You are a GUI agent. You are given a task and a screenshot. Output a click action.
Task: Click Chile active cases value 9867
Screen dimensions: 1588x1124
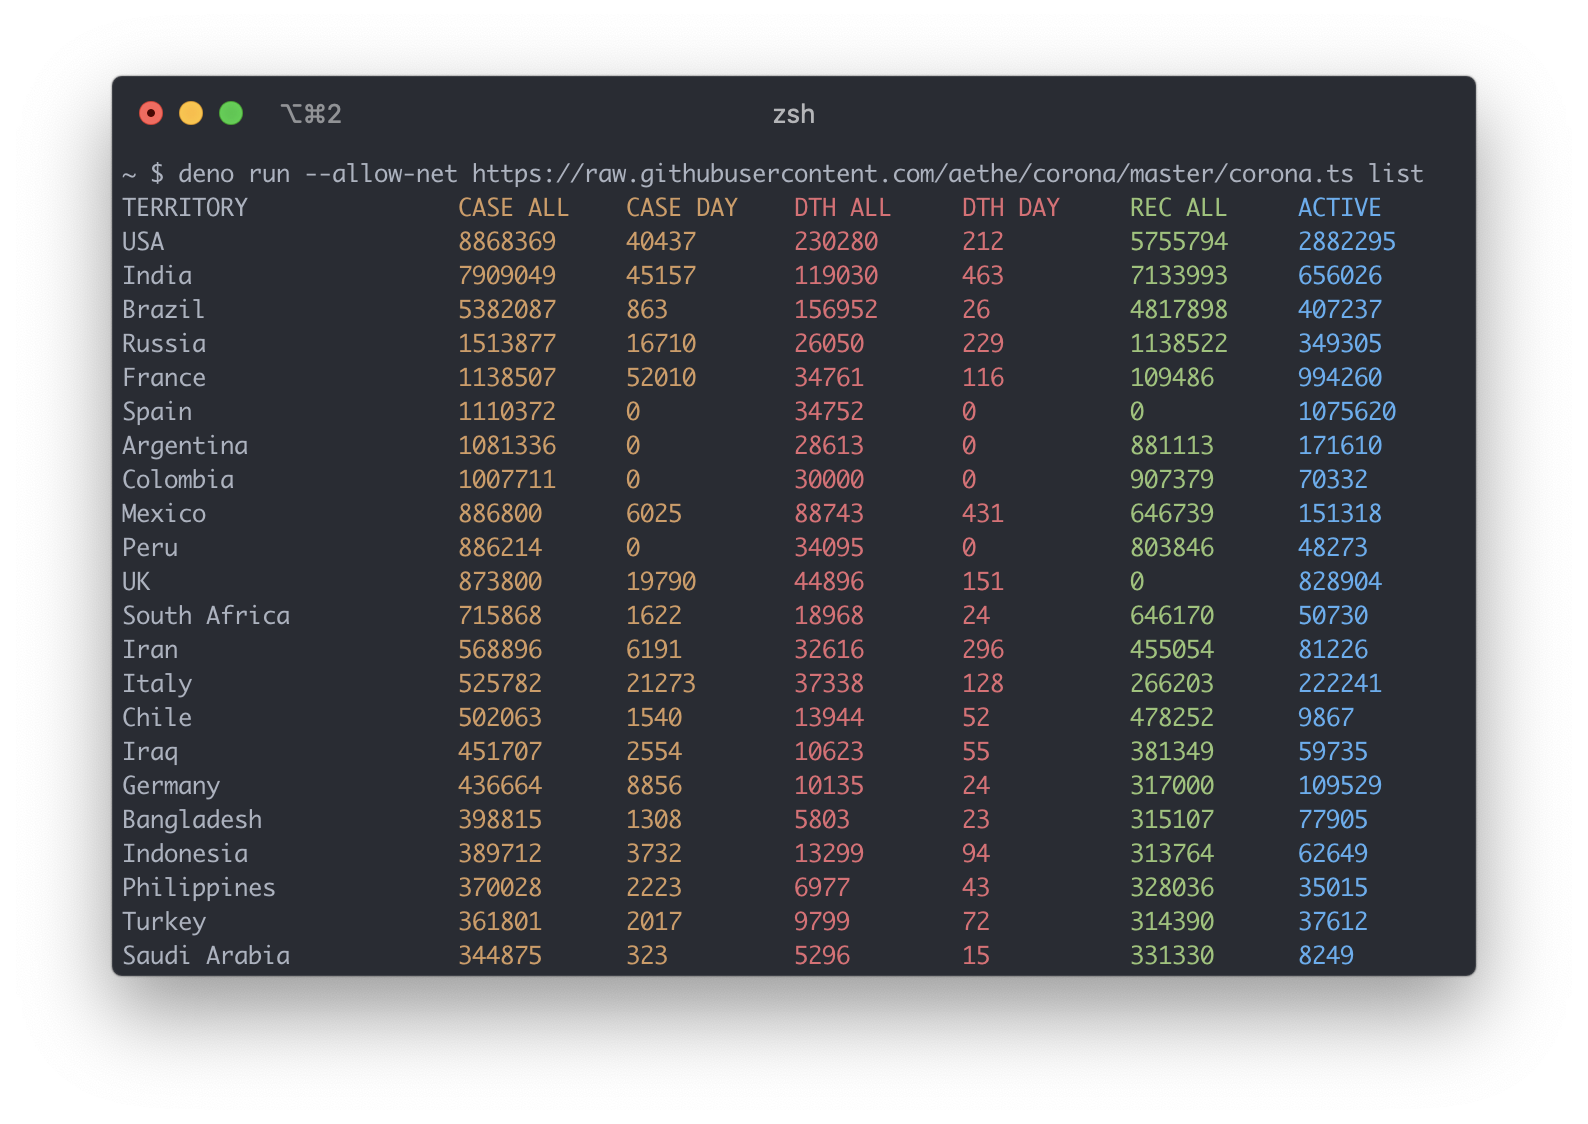click(1326, 718)
